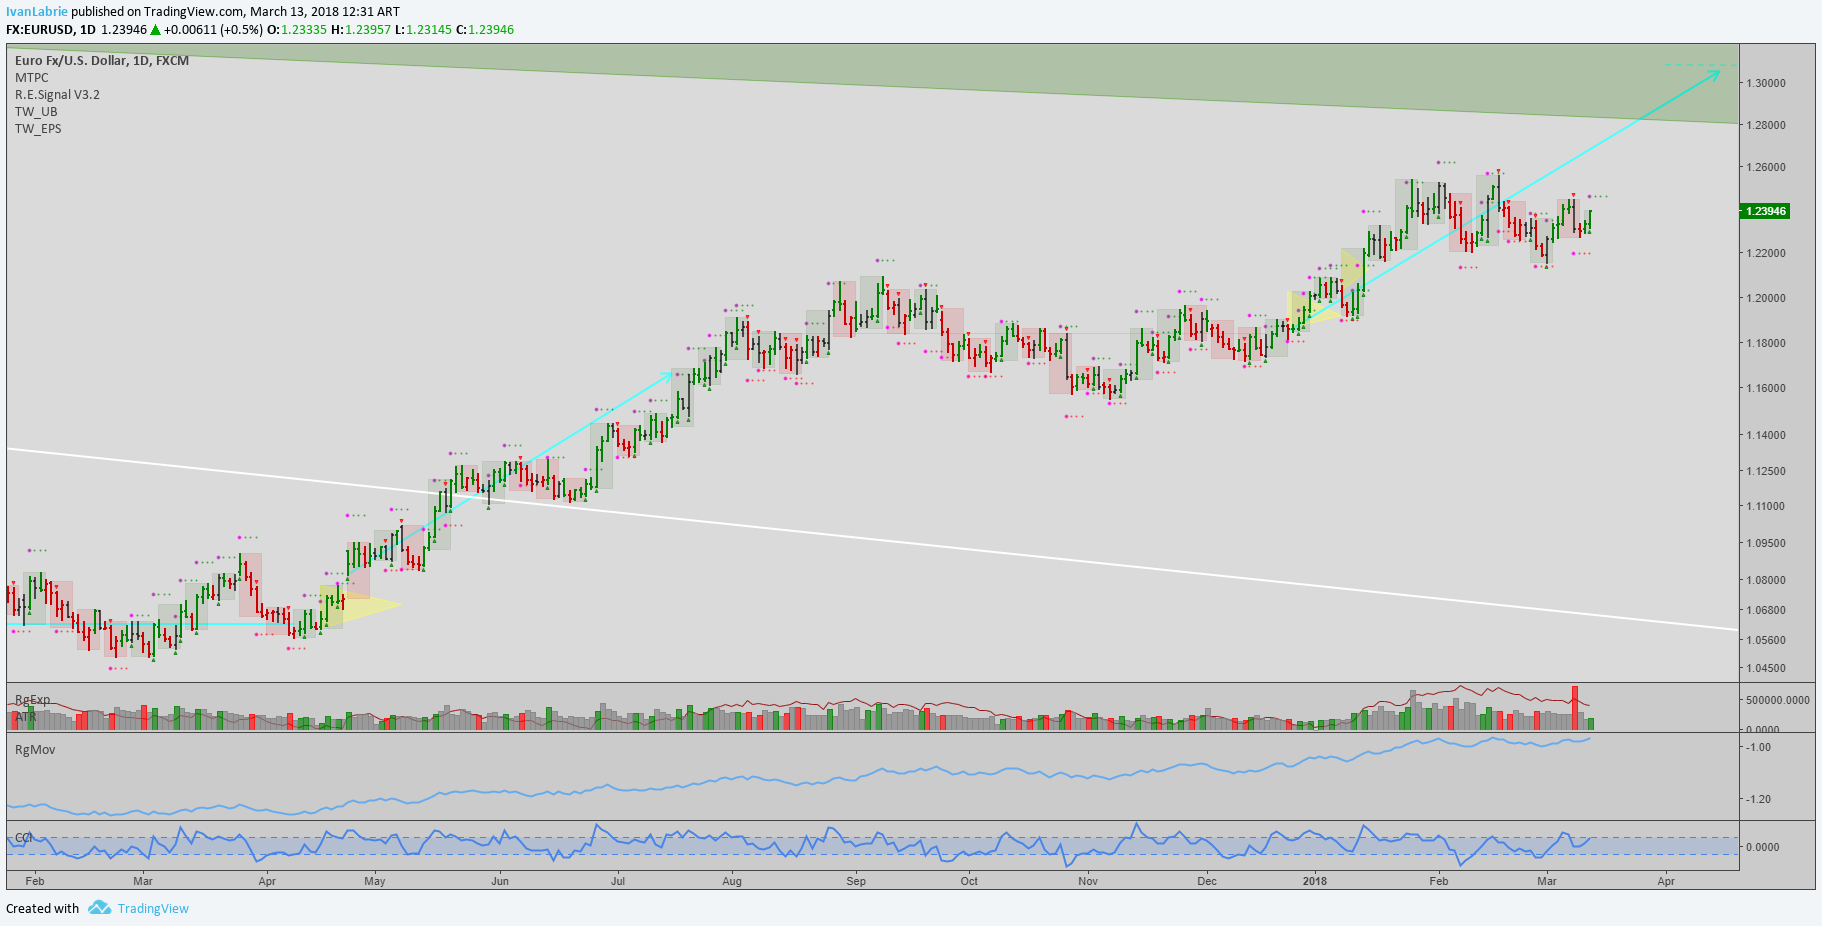The image size is (1822, 926).
Task: Select the RgExp volume pane label
Action: pyautogui.click(x=32, y=700)
